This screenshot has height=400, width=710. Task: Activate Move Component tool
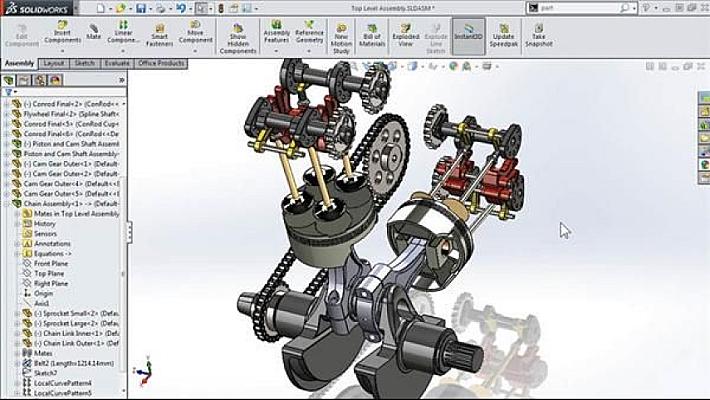196,32
